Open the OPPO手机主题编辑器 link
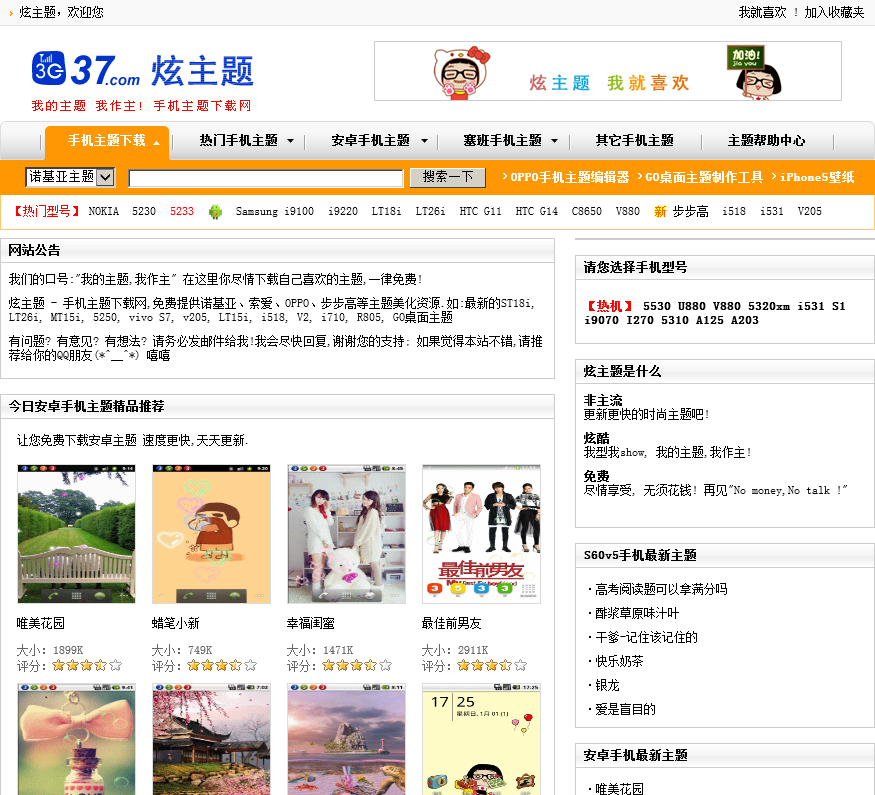The width and height of the screenshot is (875, 795). [x=569, y=177]
